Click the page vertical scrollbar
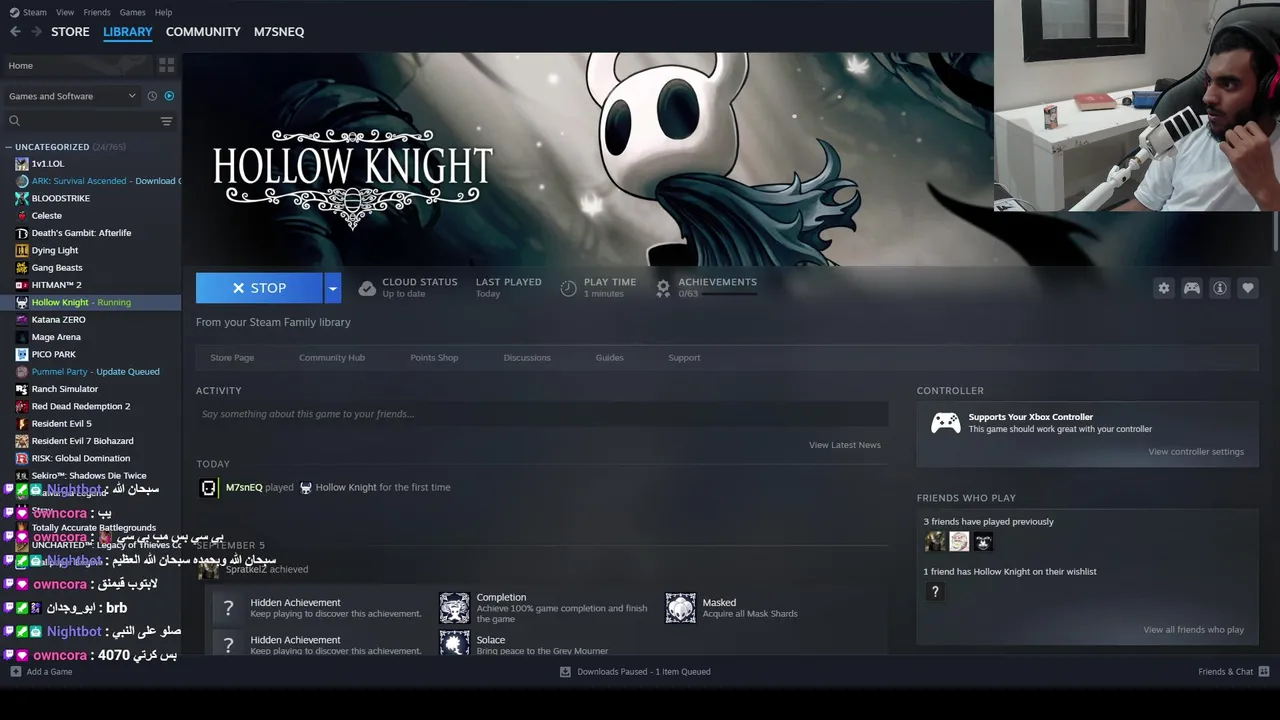 coord(1275,230)
